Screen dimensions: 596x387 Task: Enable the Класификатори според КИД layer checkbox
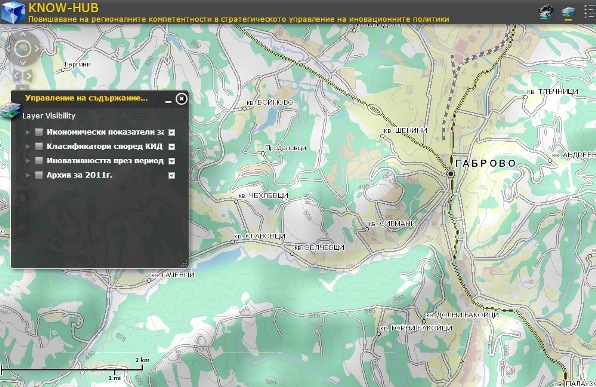pyautogui.click(x=39, y=146)
